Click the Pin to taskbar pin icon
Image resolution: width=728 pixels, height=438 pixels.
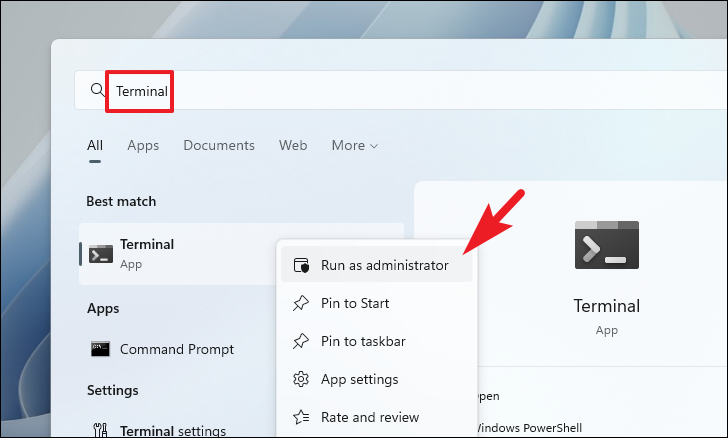click(301, 341)
